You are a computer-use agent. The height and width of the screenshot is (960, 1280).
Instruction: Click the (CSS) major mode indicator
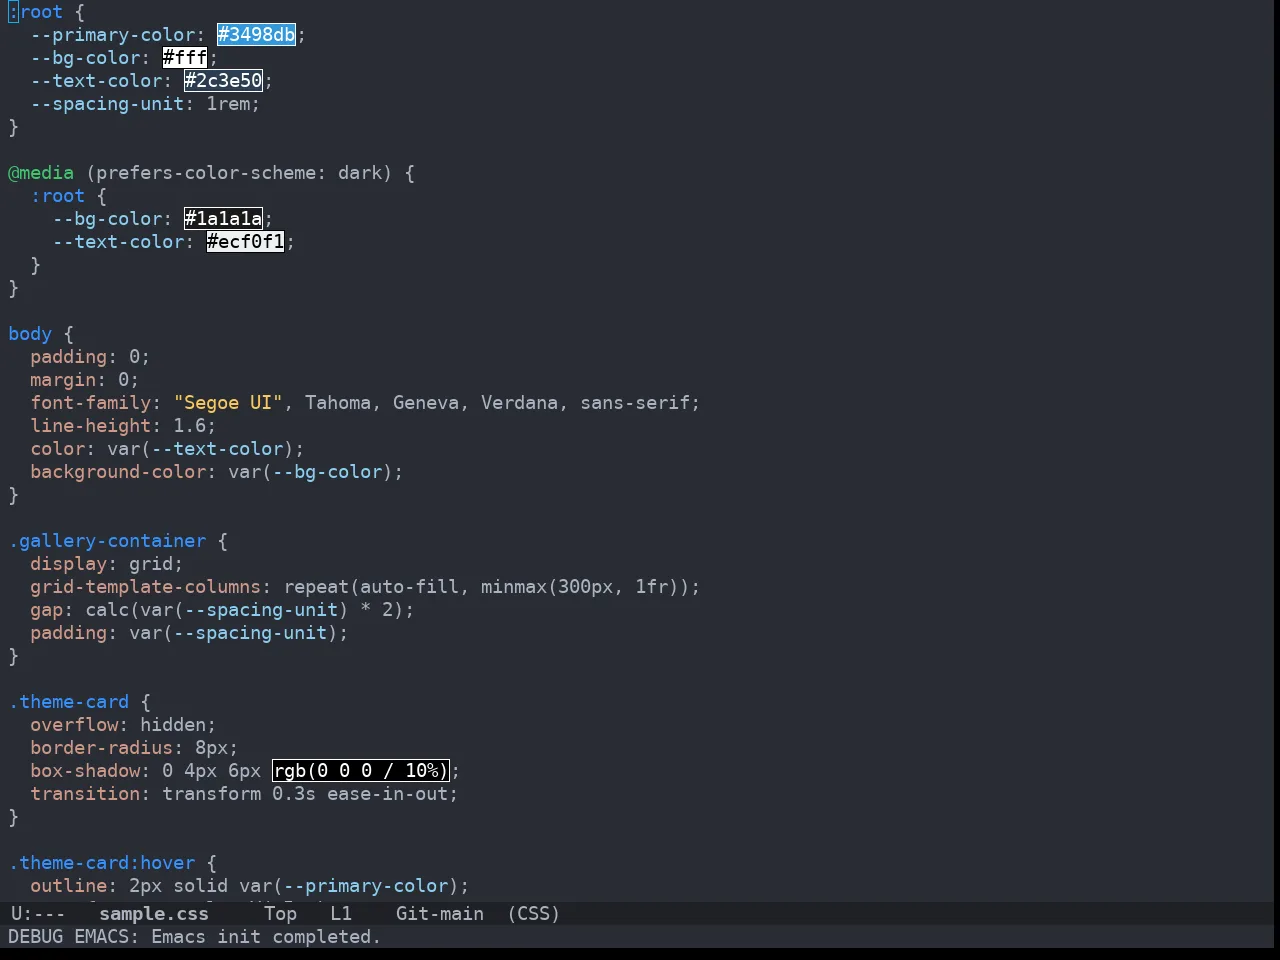tap(534, 914)
